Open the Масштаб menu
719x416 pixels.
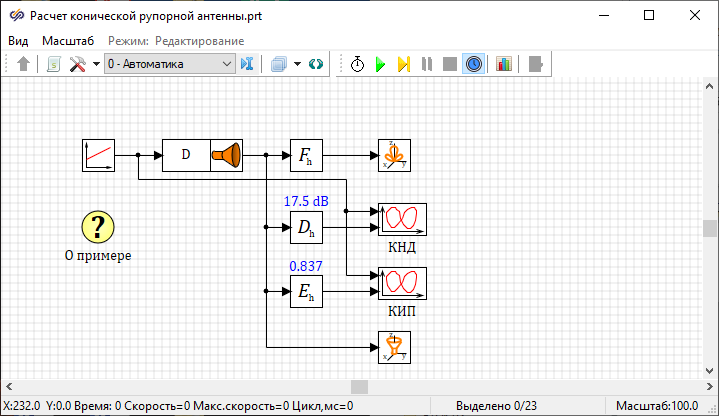pyautogui.click(x=68, y=41)
